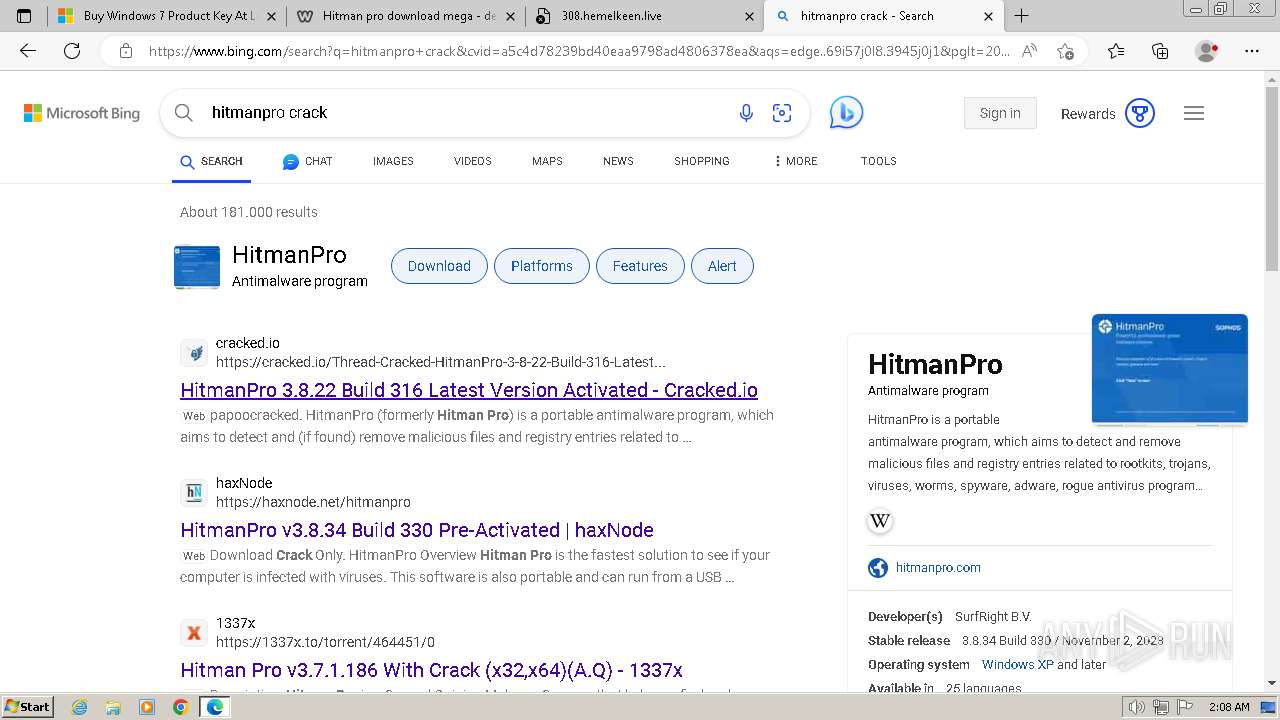
Task: Open the Windows Start button
Action: [27, 707]
